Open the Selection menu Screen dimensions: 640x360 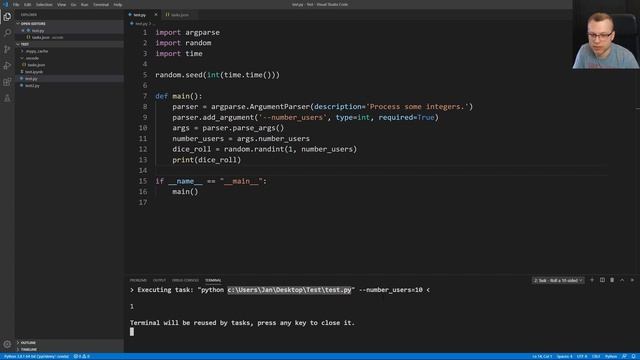[x=44, y=4]
